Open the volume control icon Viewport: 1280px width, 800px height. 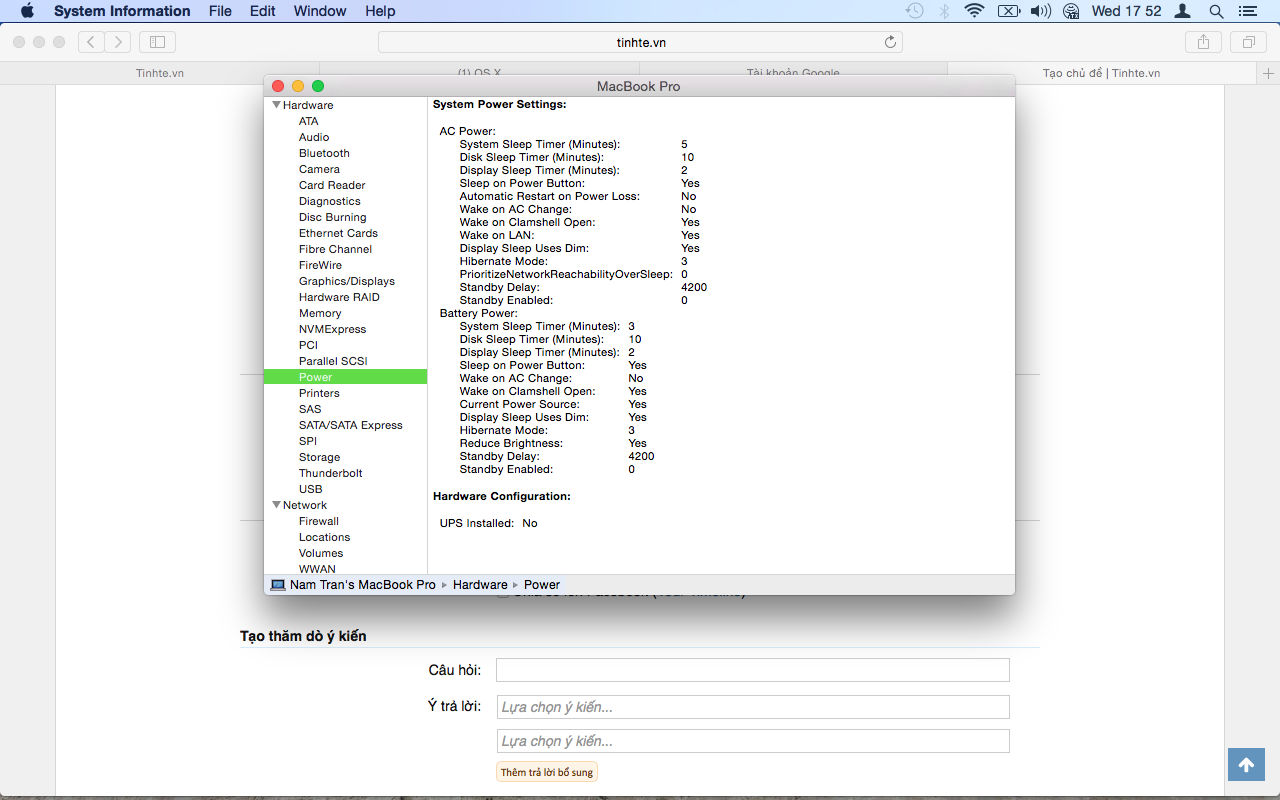(x=1040, y=11)
